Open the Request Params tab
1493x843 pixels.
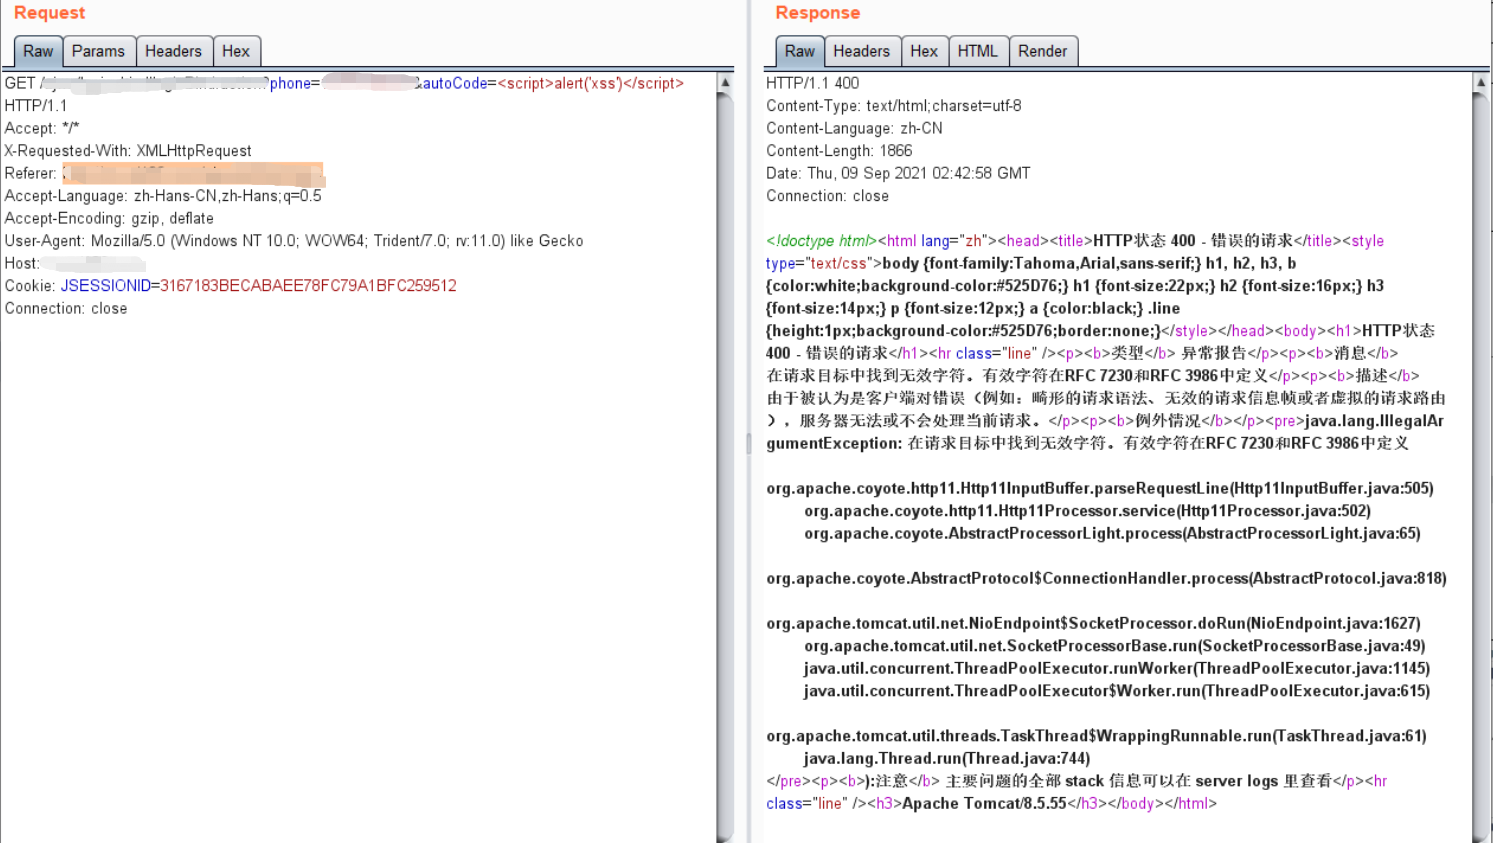tap(98, 51)
